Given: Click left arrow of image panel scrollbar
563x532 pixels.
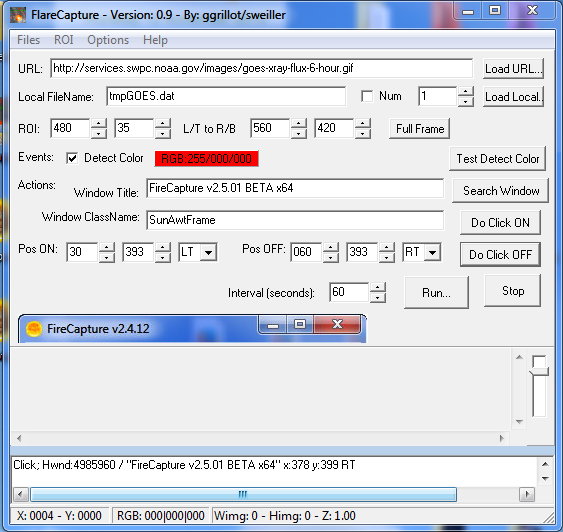Looking at the screenshot, I should click(19, 438).
